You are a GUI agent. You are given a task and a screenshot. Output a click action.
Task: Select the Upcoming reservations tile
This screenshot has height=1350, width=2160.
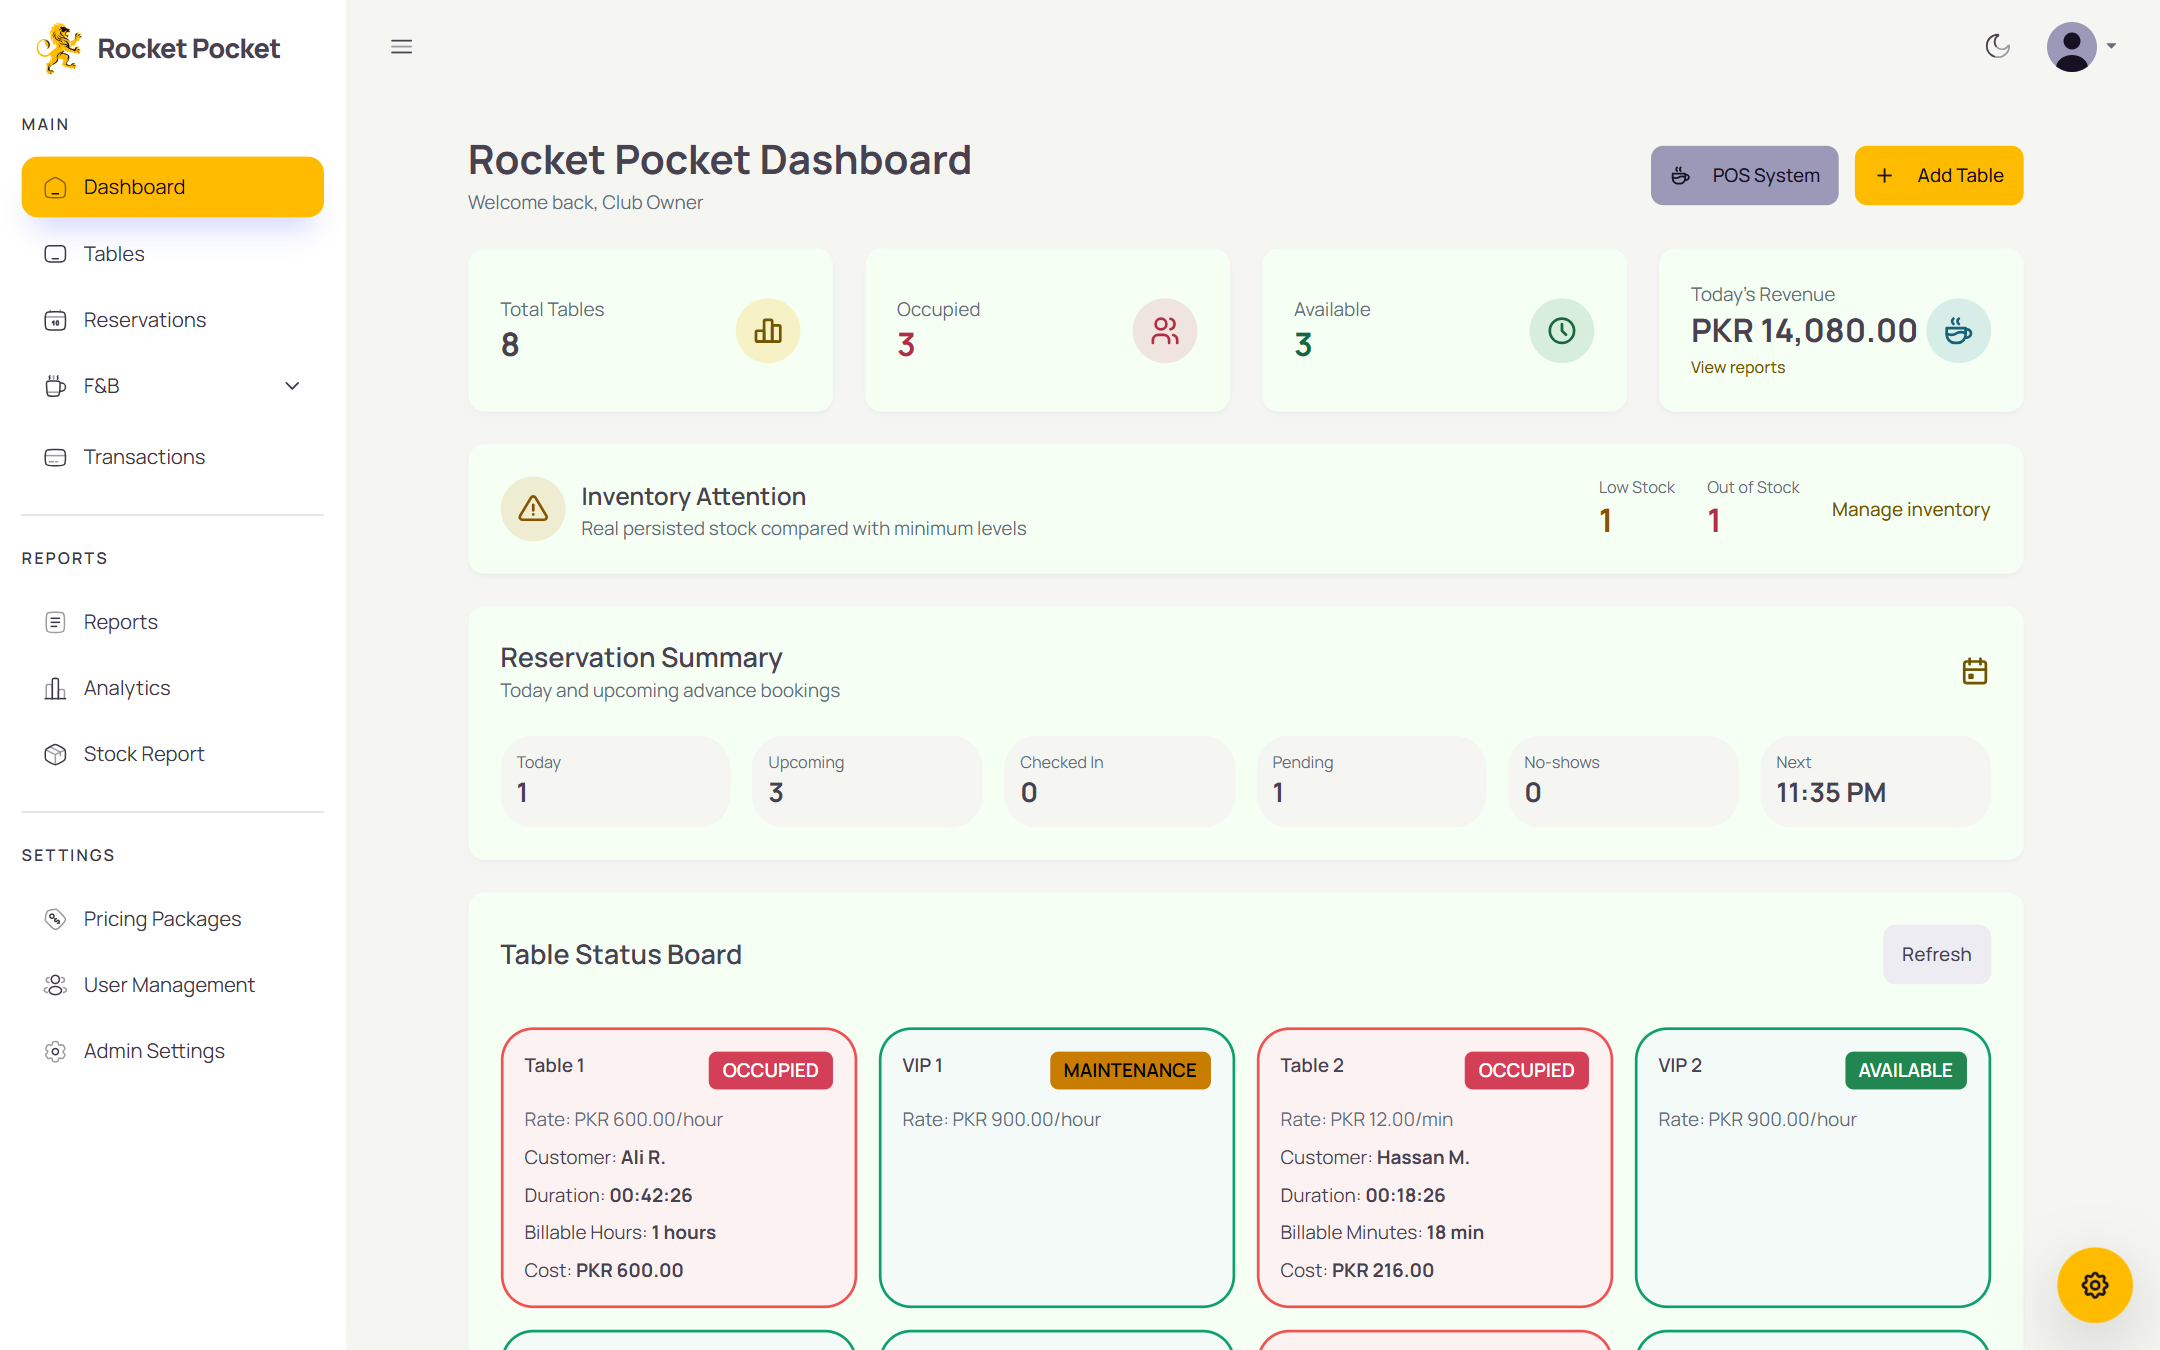pos(866,781)
